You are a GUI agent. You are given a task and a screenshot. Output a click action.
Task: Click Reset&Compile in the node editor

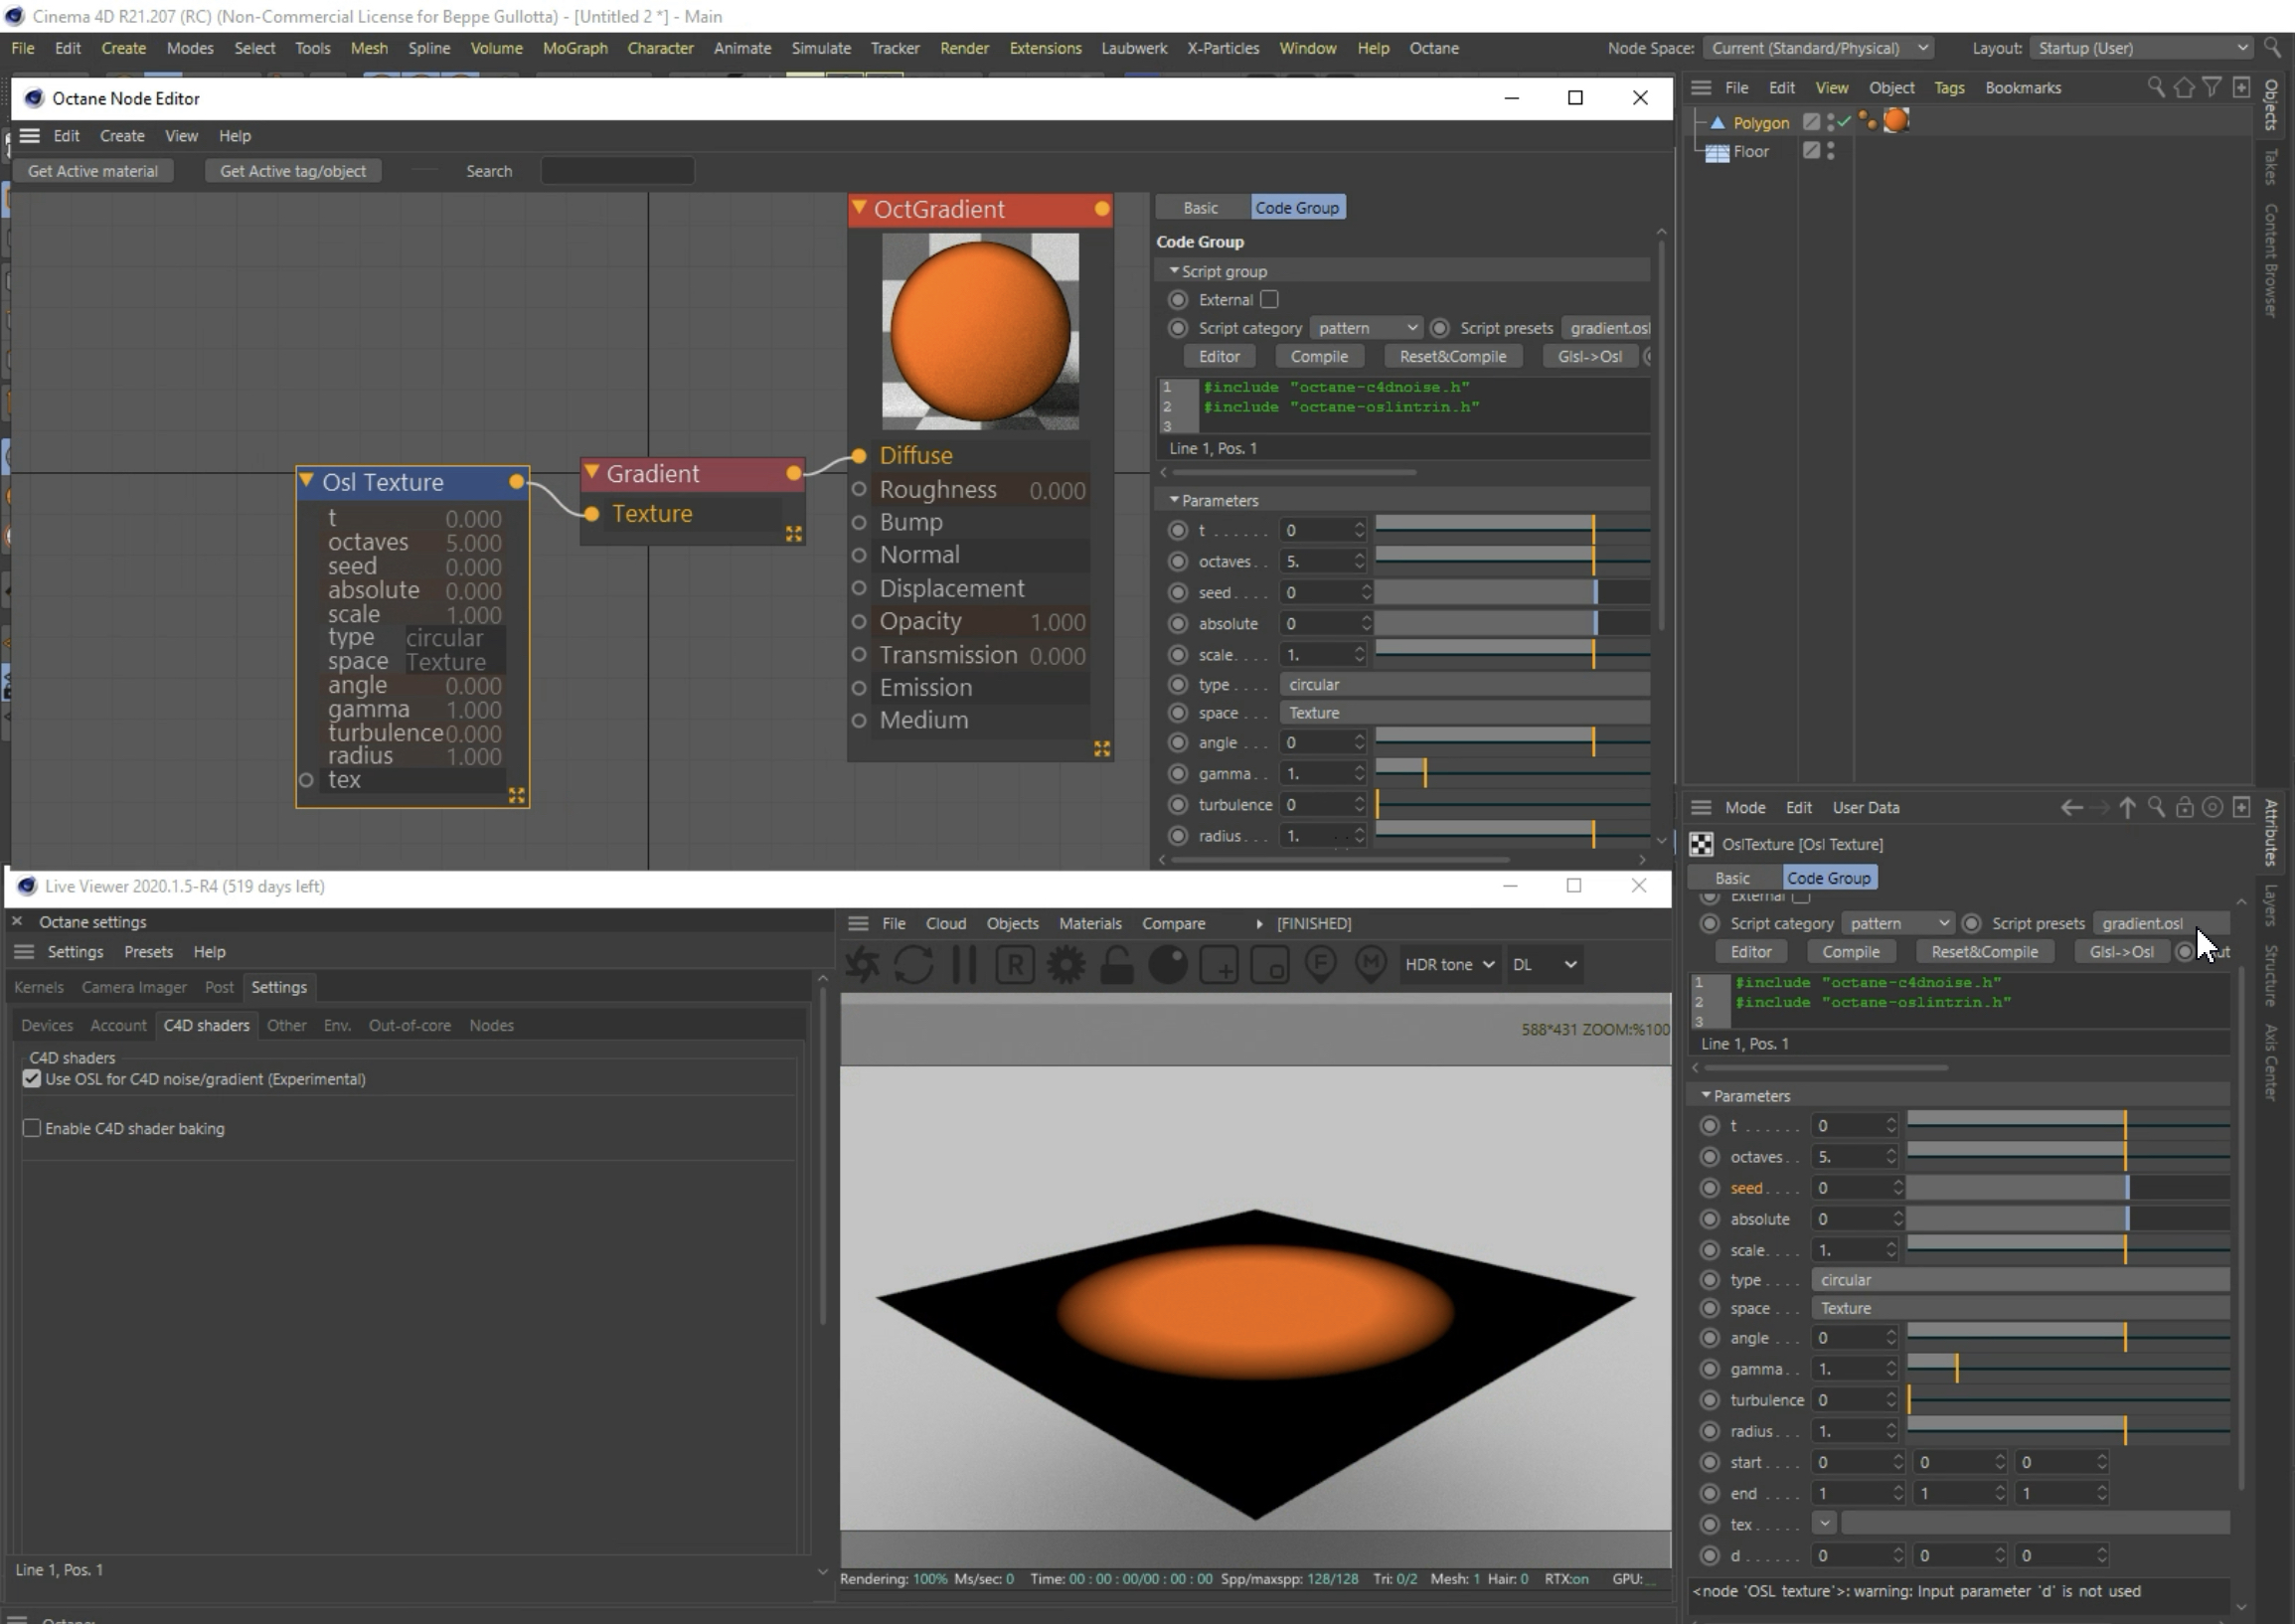point(1452,357)
